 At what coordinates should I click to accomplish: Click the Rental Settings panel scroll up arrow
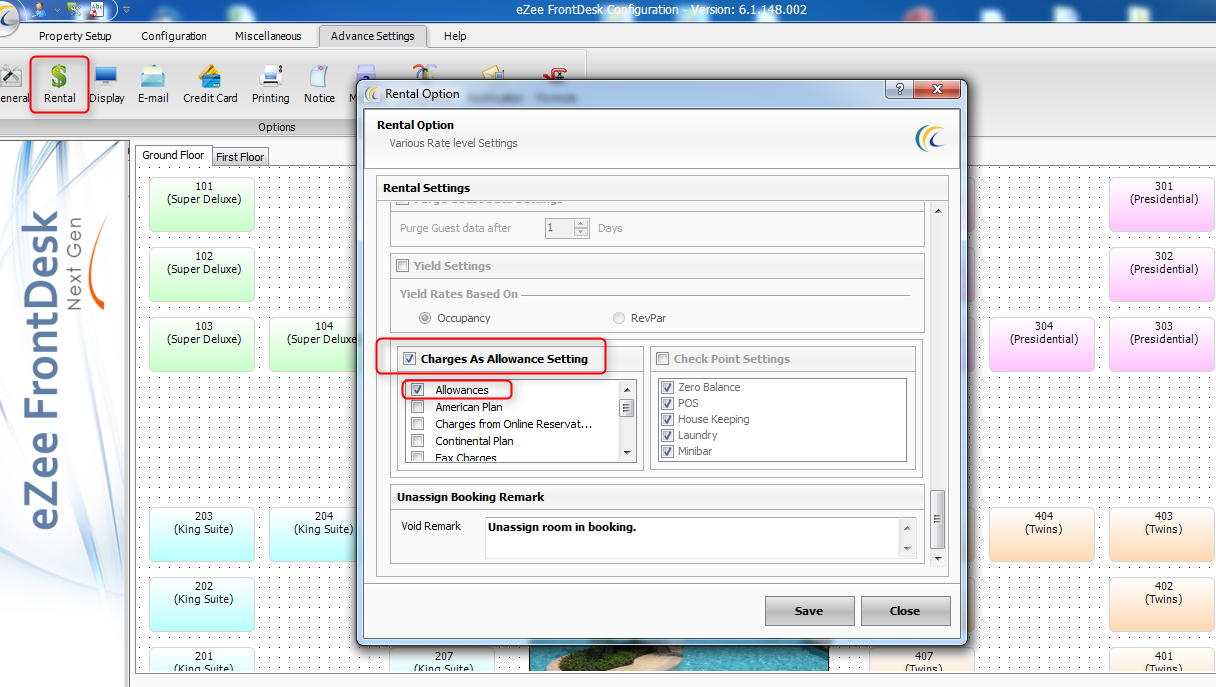[937, 210]
